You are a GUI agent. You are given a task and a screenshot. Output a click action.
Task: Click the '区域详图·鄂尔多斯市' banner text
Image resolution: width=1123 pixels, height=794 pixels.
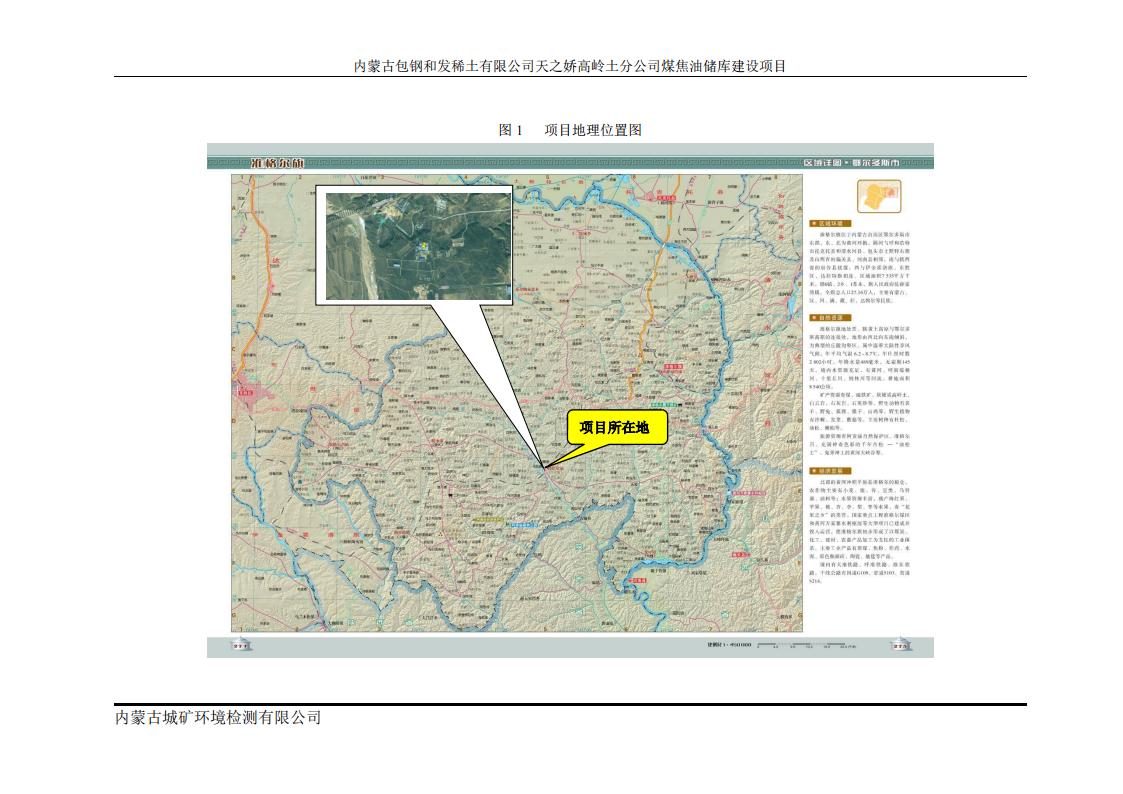(x=850, y=163)
